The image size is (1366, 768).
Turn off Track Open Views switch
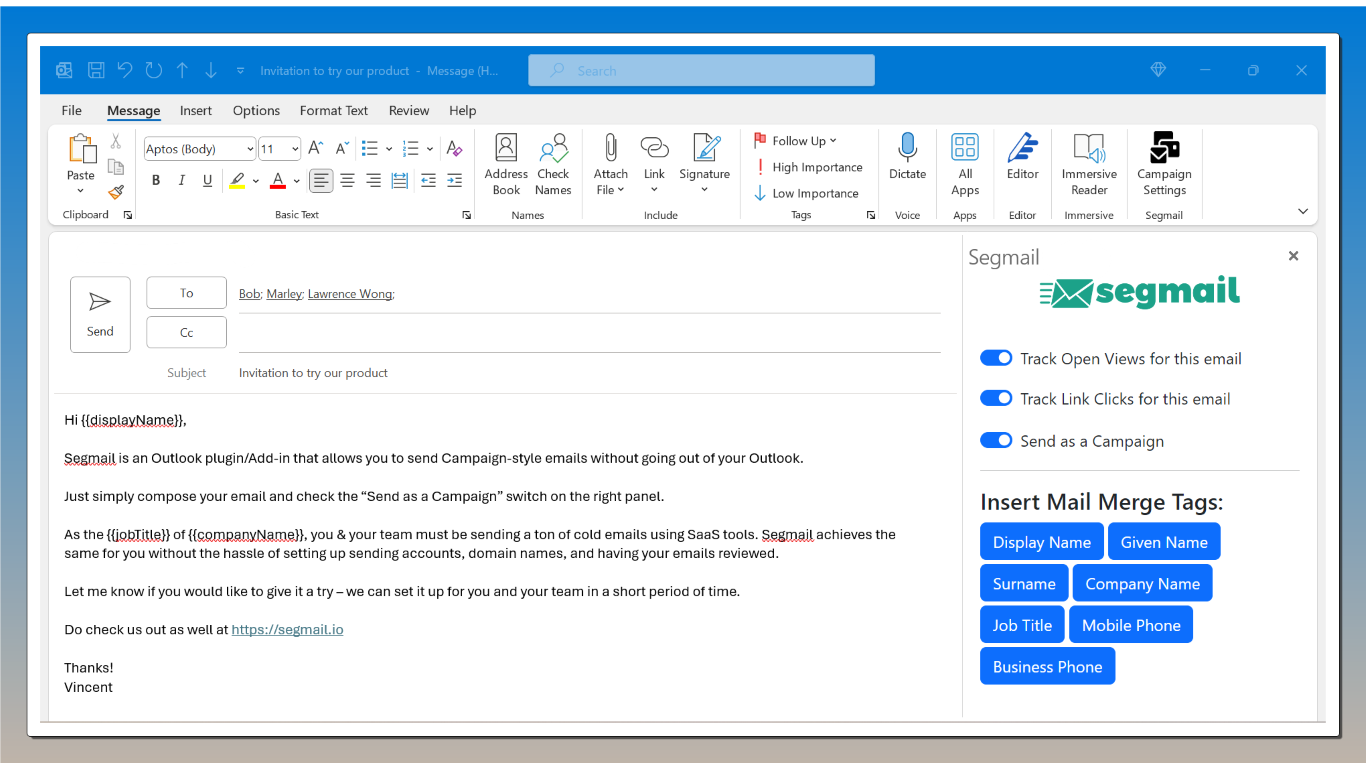[996, 358]
